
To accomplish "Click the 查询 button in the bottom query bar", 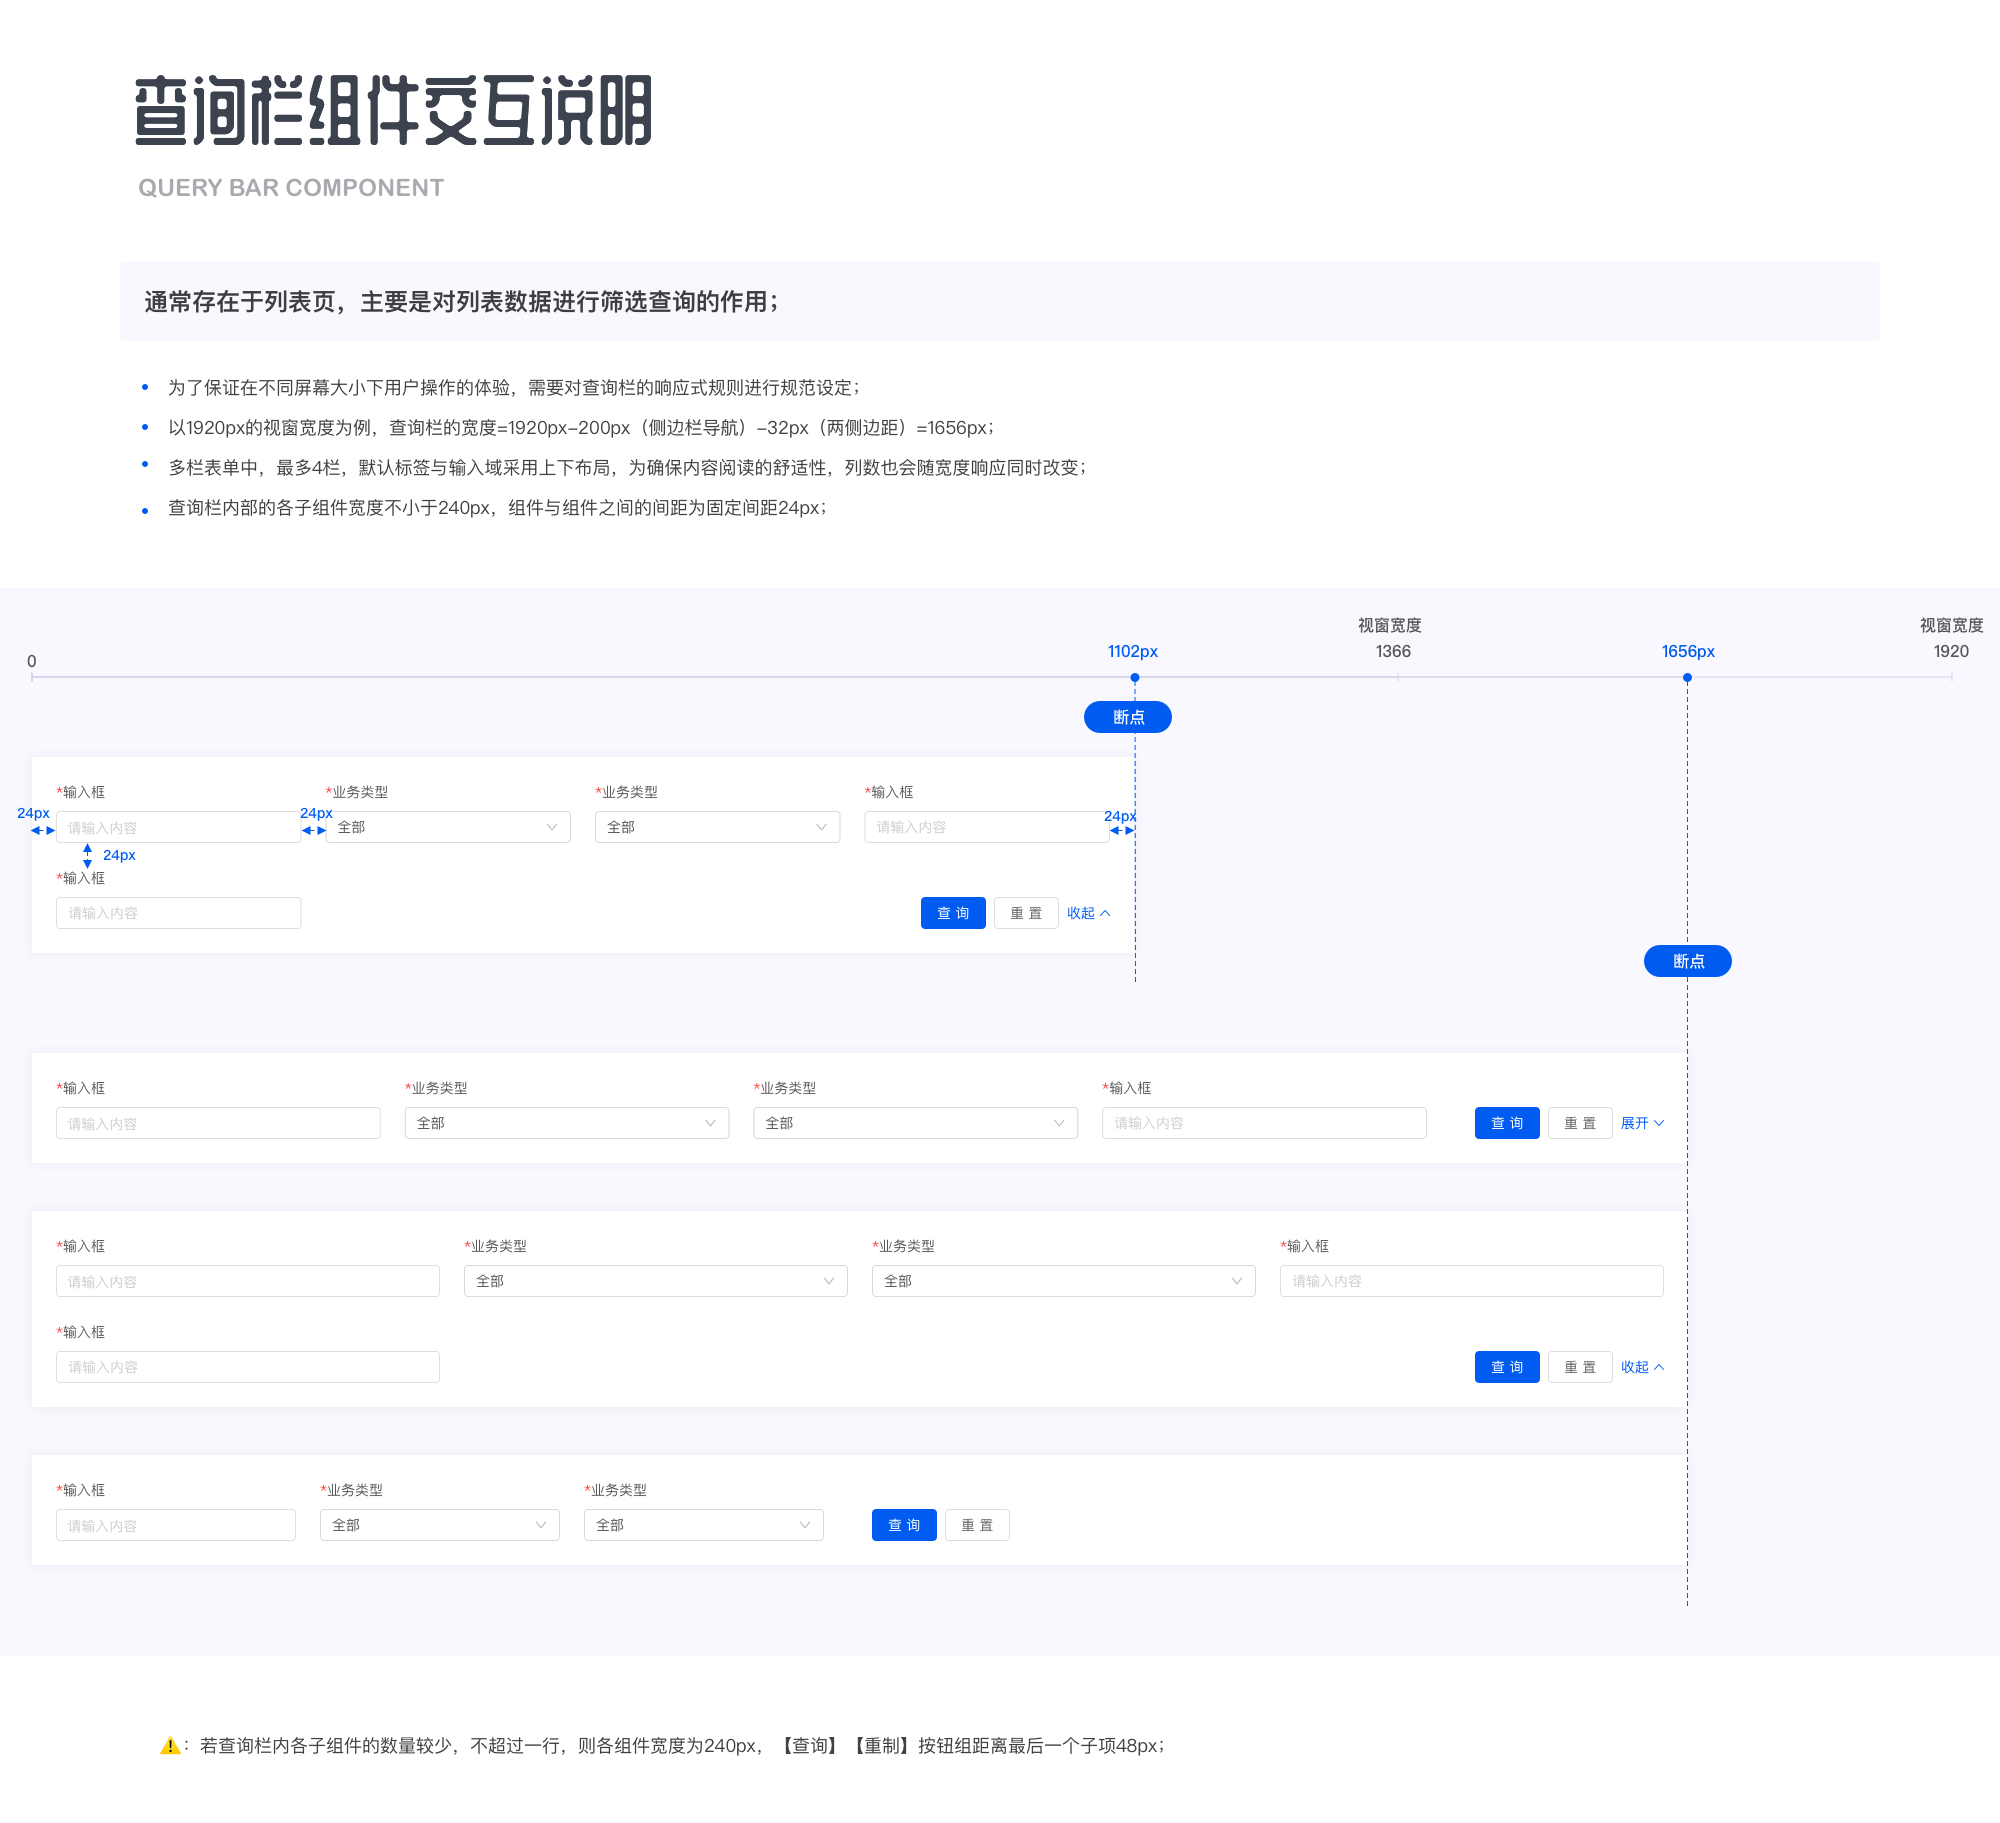I will 904,1525.
